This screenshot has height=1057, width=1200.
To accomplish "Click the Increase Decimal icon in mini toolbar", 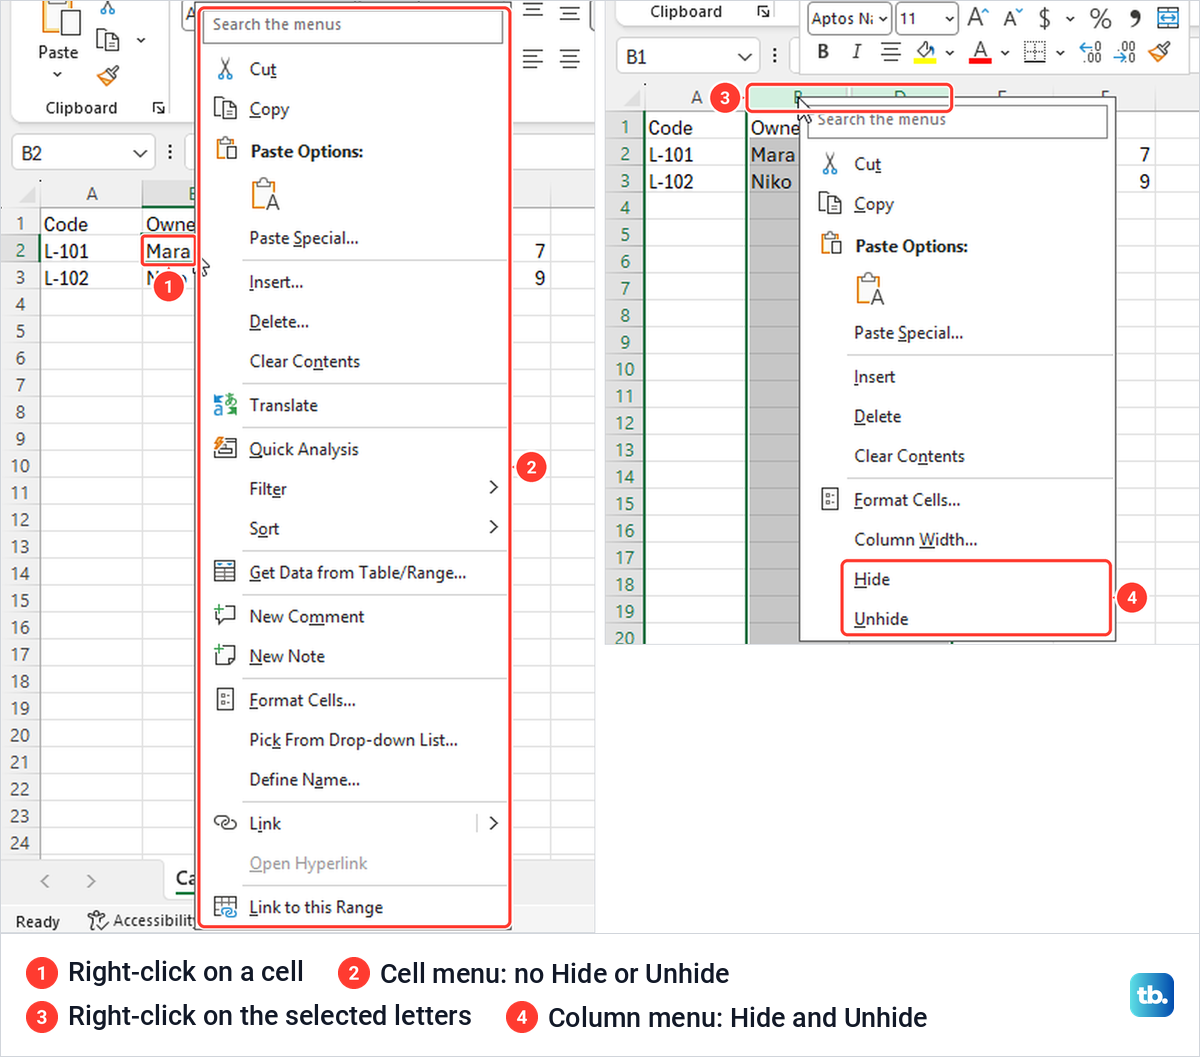I will tap(1090, 52).
